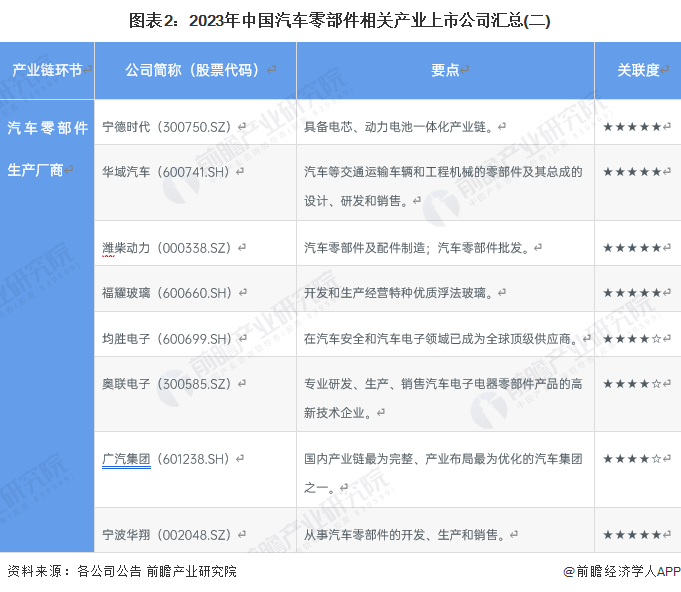
Task: Open the underlined 广汽集团 link
Action: point(126,459)
